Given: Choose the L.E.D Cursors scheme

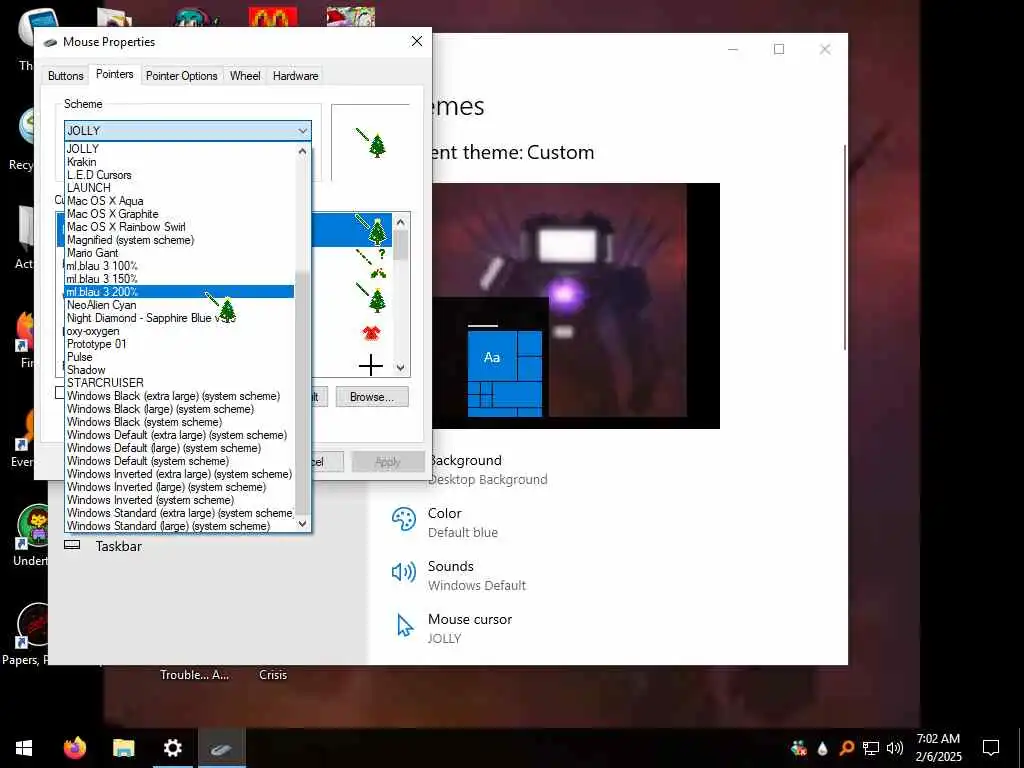Looking at the screenshot, I should (180, 175).
